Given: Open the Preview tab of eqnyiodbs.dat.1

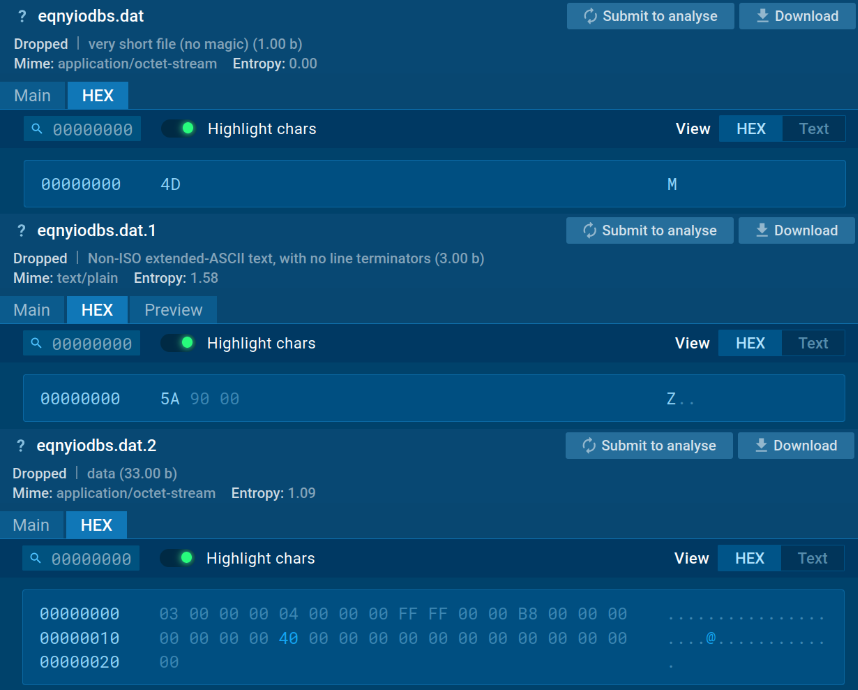Looking at the screenshot, I should click(x=173, y=310).
